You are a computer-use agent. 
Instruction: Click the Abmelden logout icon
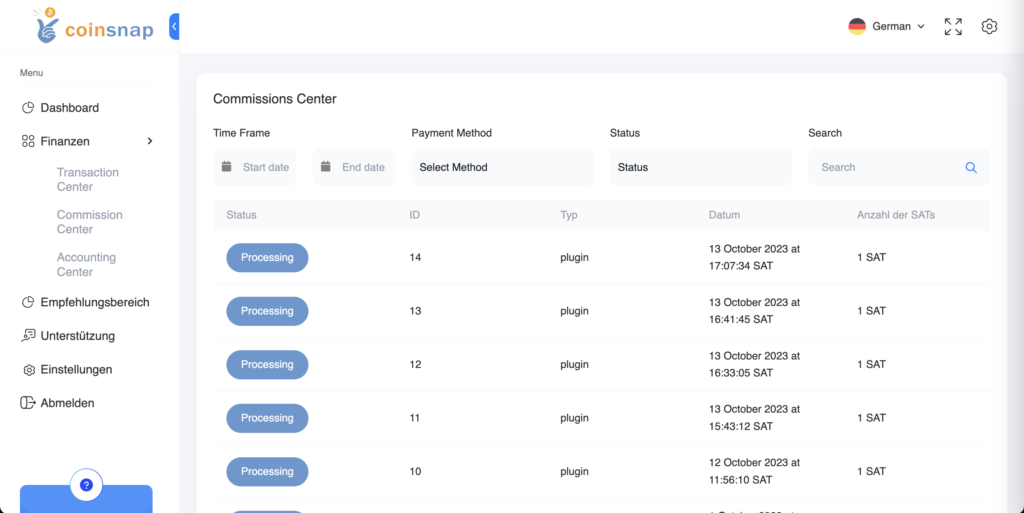tap(28, 403)
